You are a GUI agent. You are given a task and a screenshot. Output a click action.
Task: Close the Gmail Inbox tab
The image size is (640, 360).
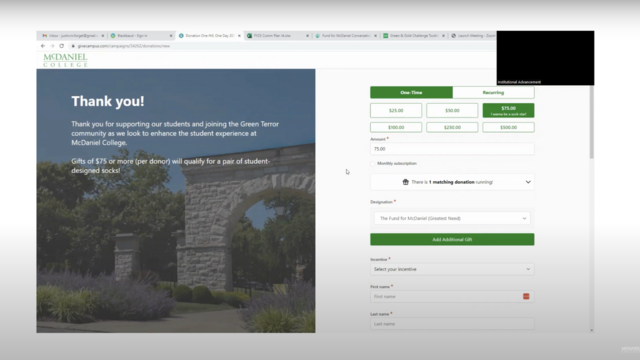coord(103,36)
